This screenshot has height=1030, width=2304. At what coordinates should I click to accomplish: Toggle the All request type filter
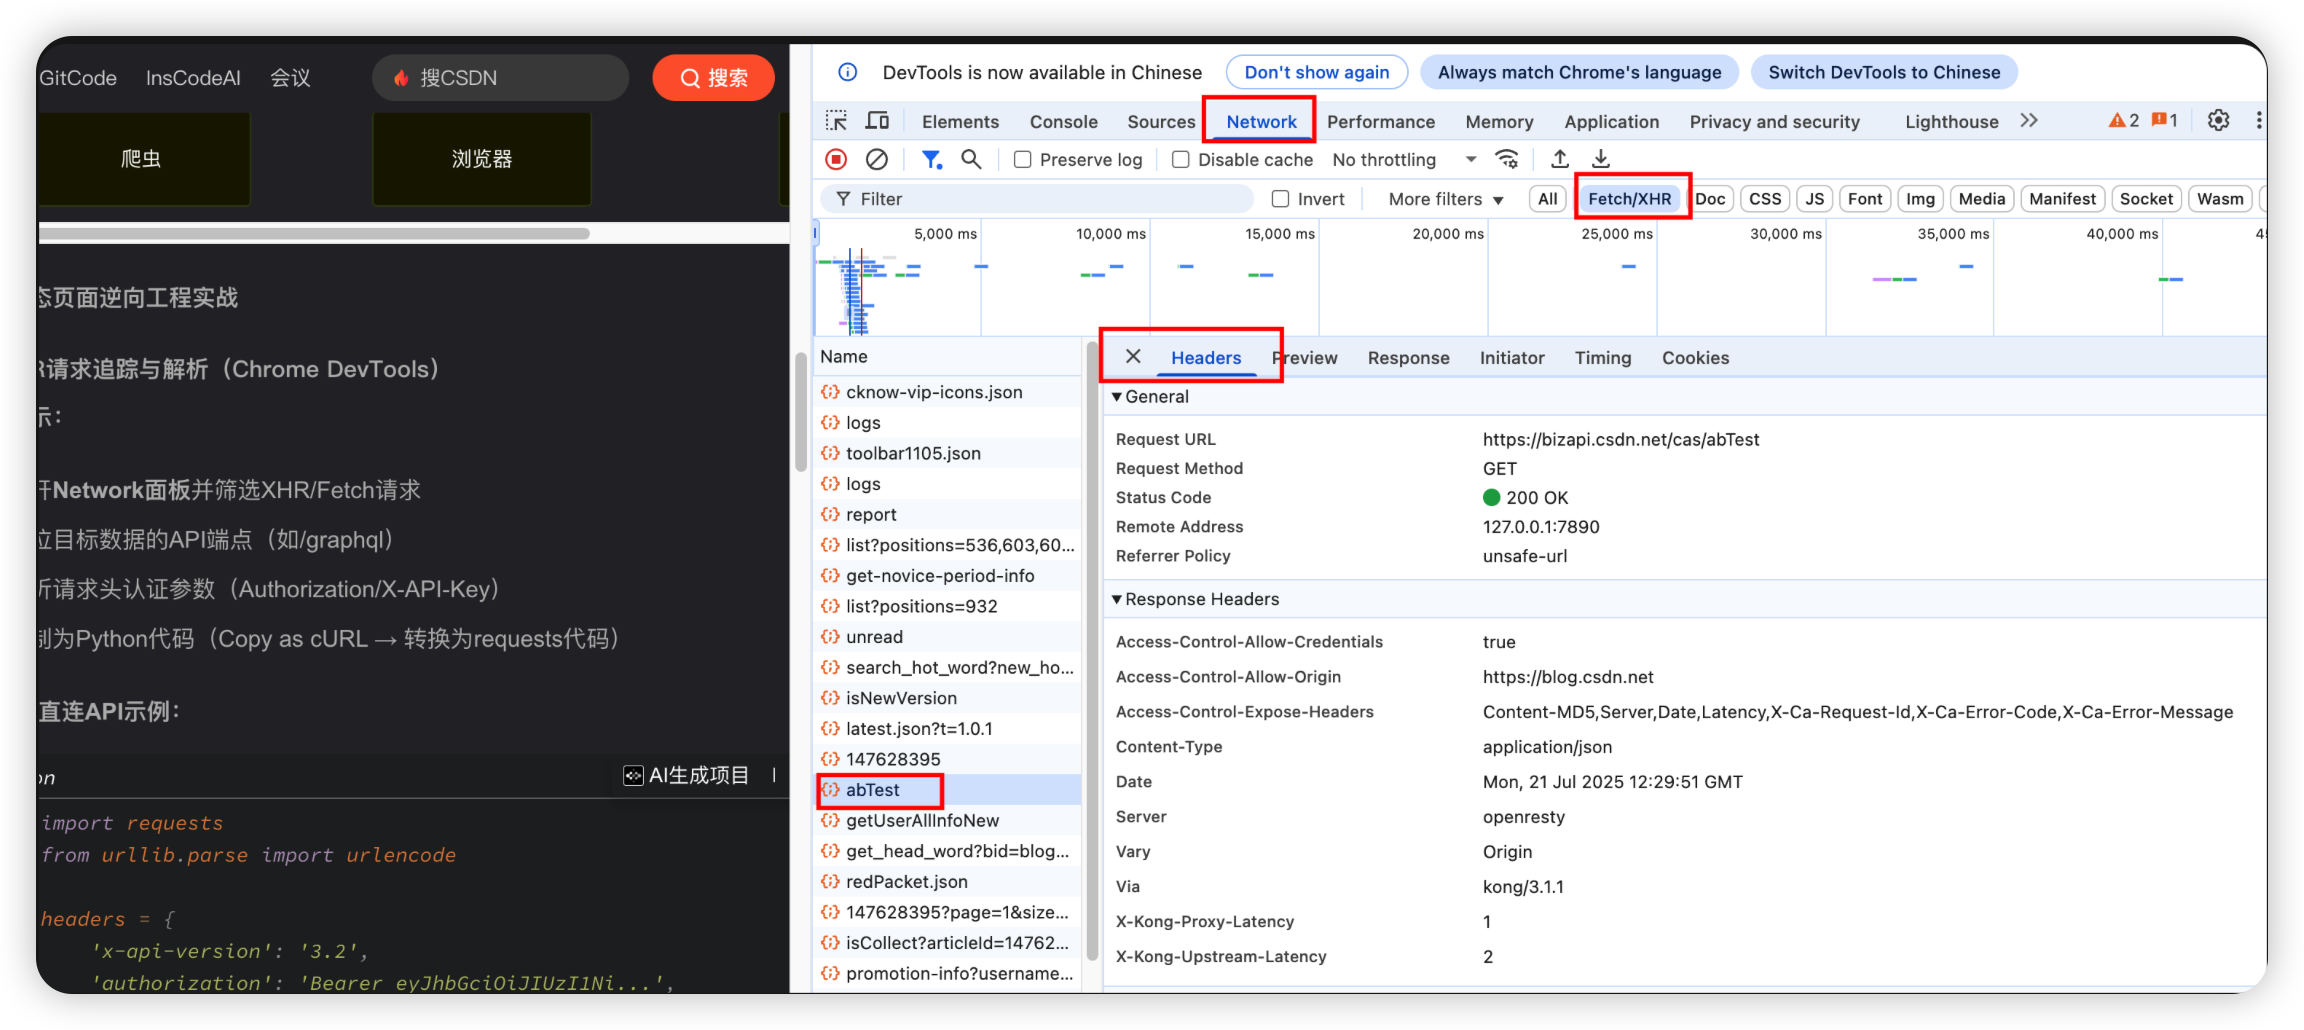pos(1547,199)
